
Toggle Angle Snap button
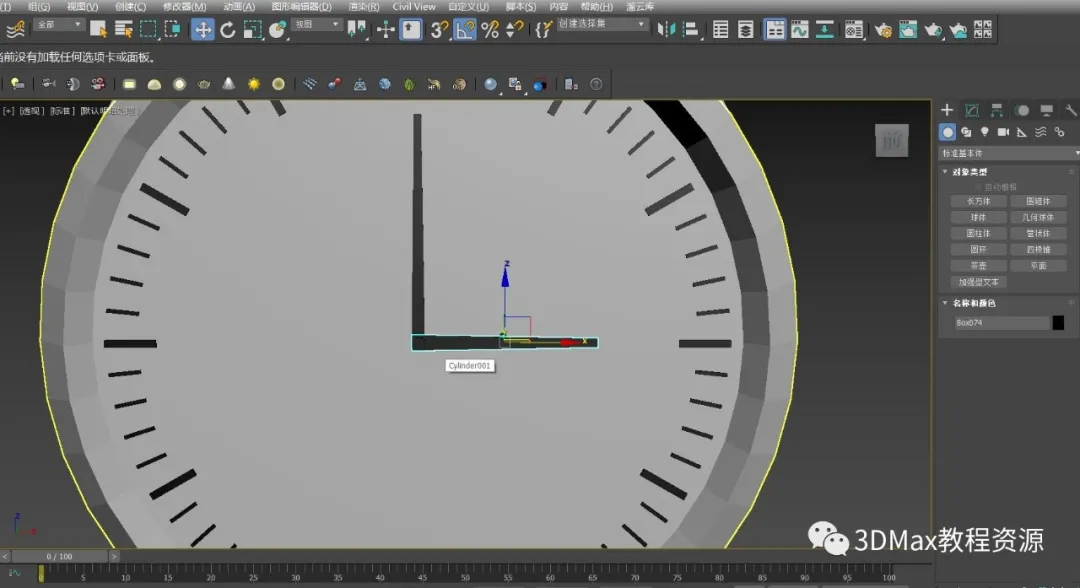[464, 30]
